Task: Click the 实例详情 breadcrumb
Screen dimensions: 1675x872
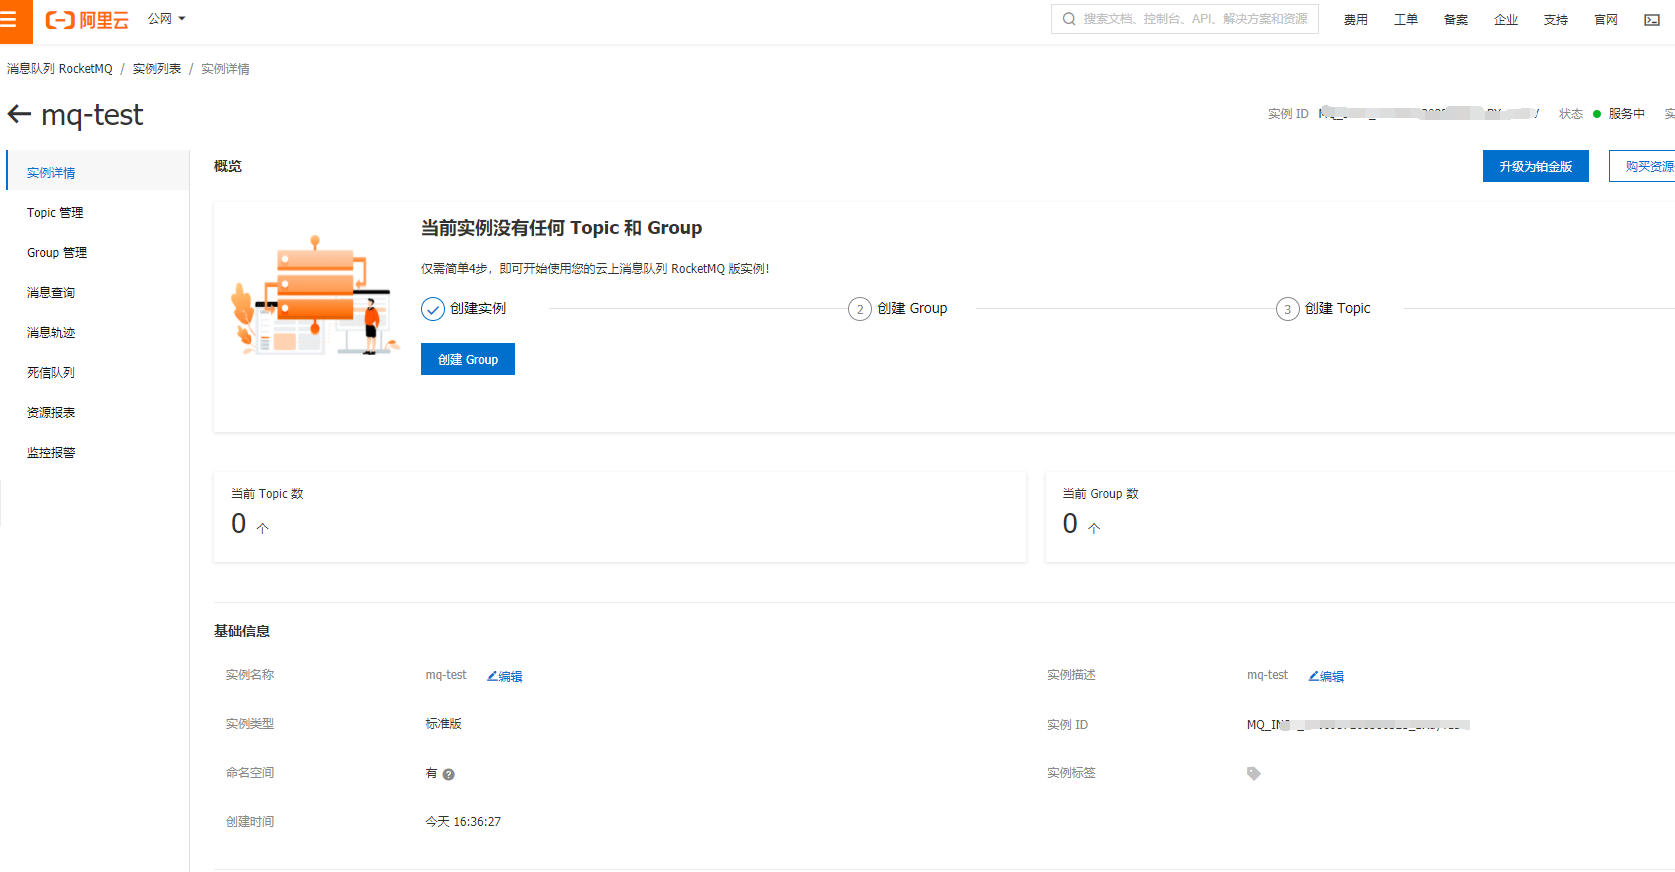Action: pyautogui.click(x=225, y=69)
